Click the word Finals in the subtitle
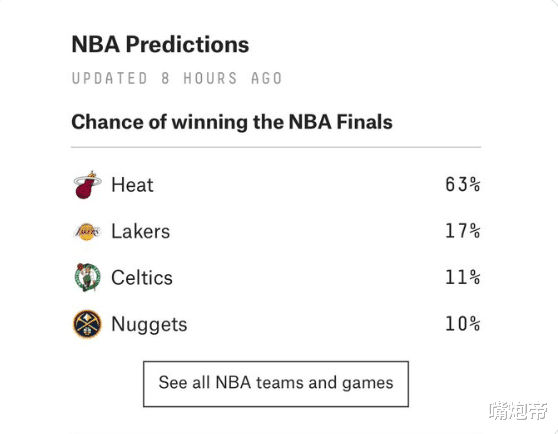Screen dimensions: 558x434 (x=364, y=122)
